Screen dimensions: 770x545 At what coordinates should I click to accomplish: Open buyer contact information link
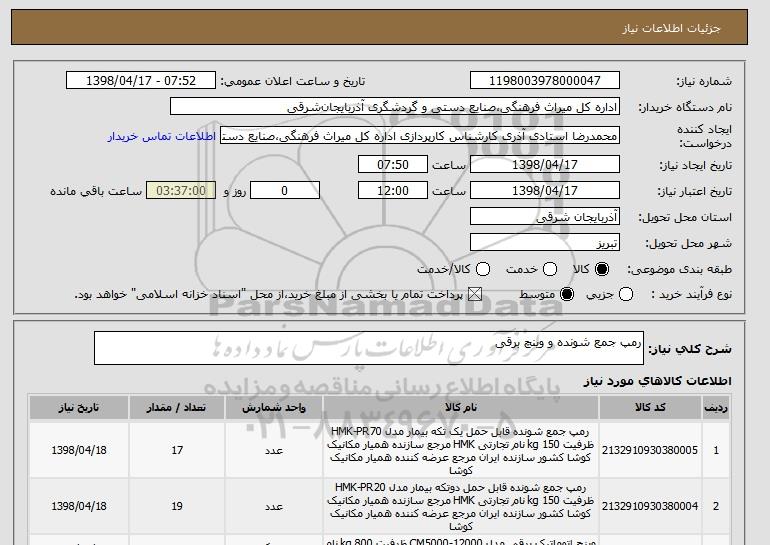pyautogui.click(x=162, y=136)
